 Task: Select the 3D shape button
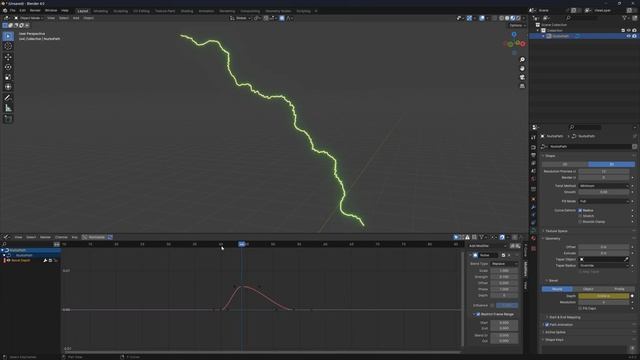click(x=611, y=164)
